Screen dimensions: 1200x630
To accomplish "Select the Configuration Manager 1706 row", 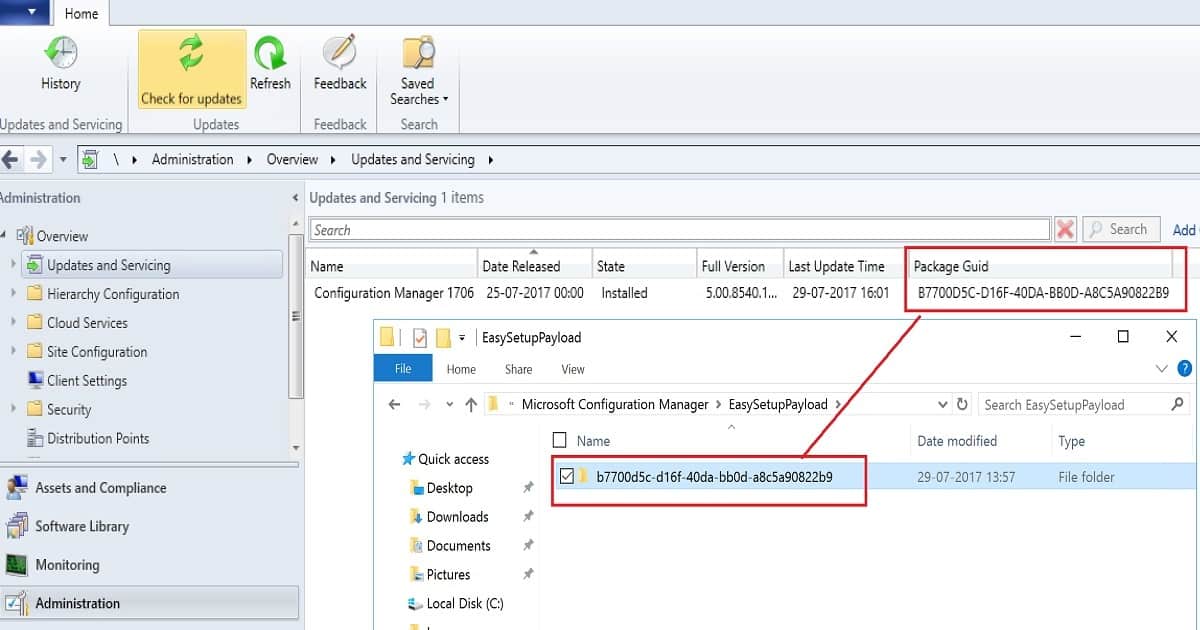I will (x=740, y=293).
